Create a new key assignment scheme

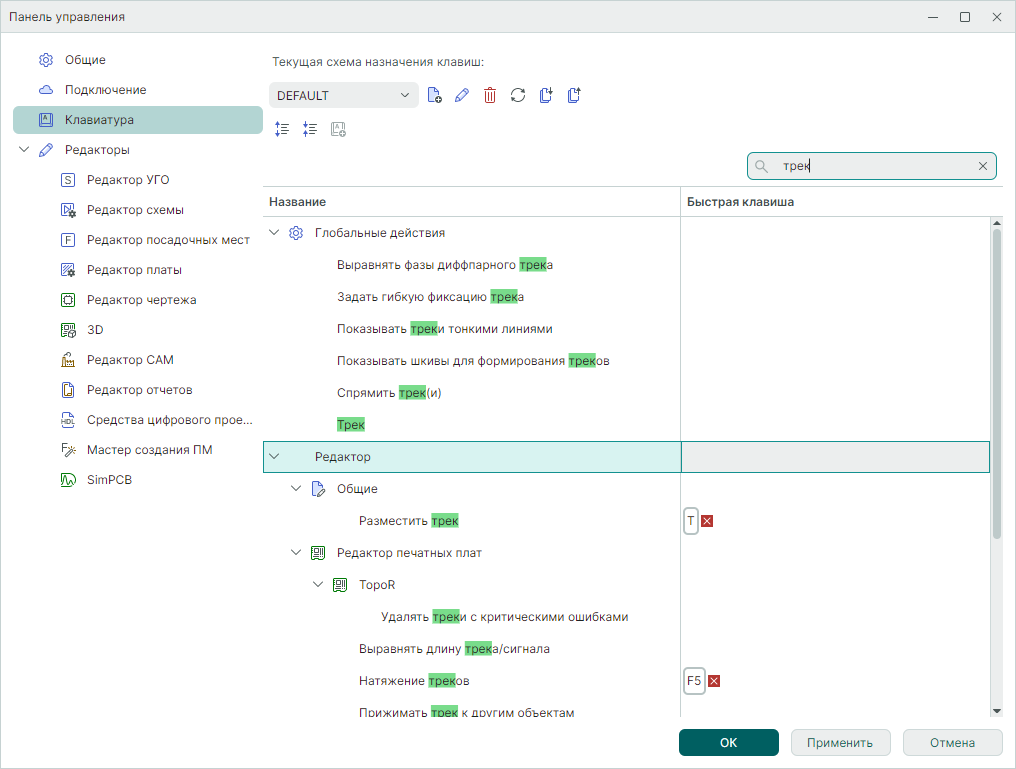click(x=434, y=96)
